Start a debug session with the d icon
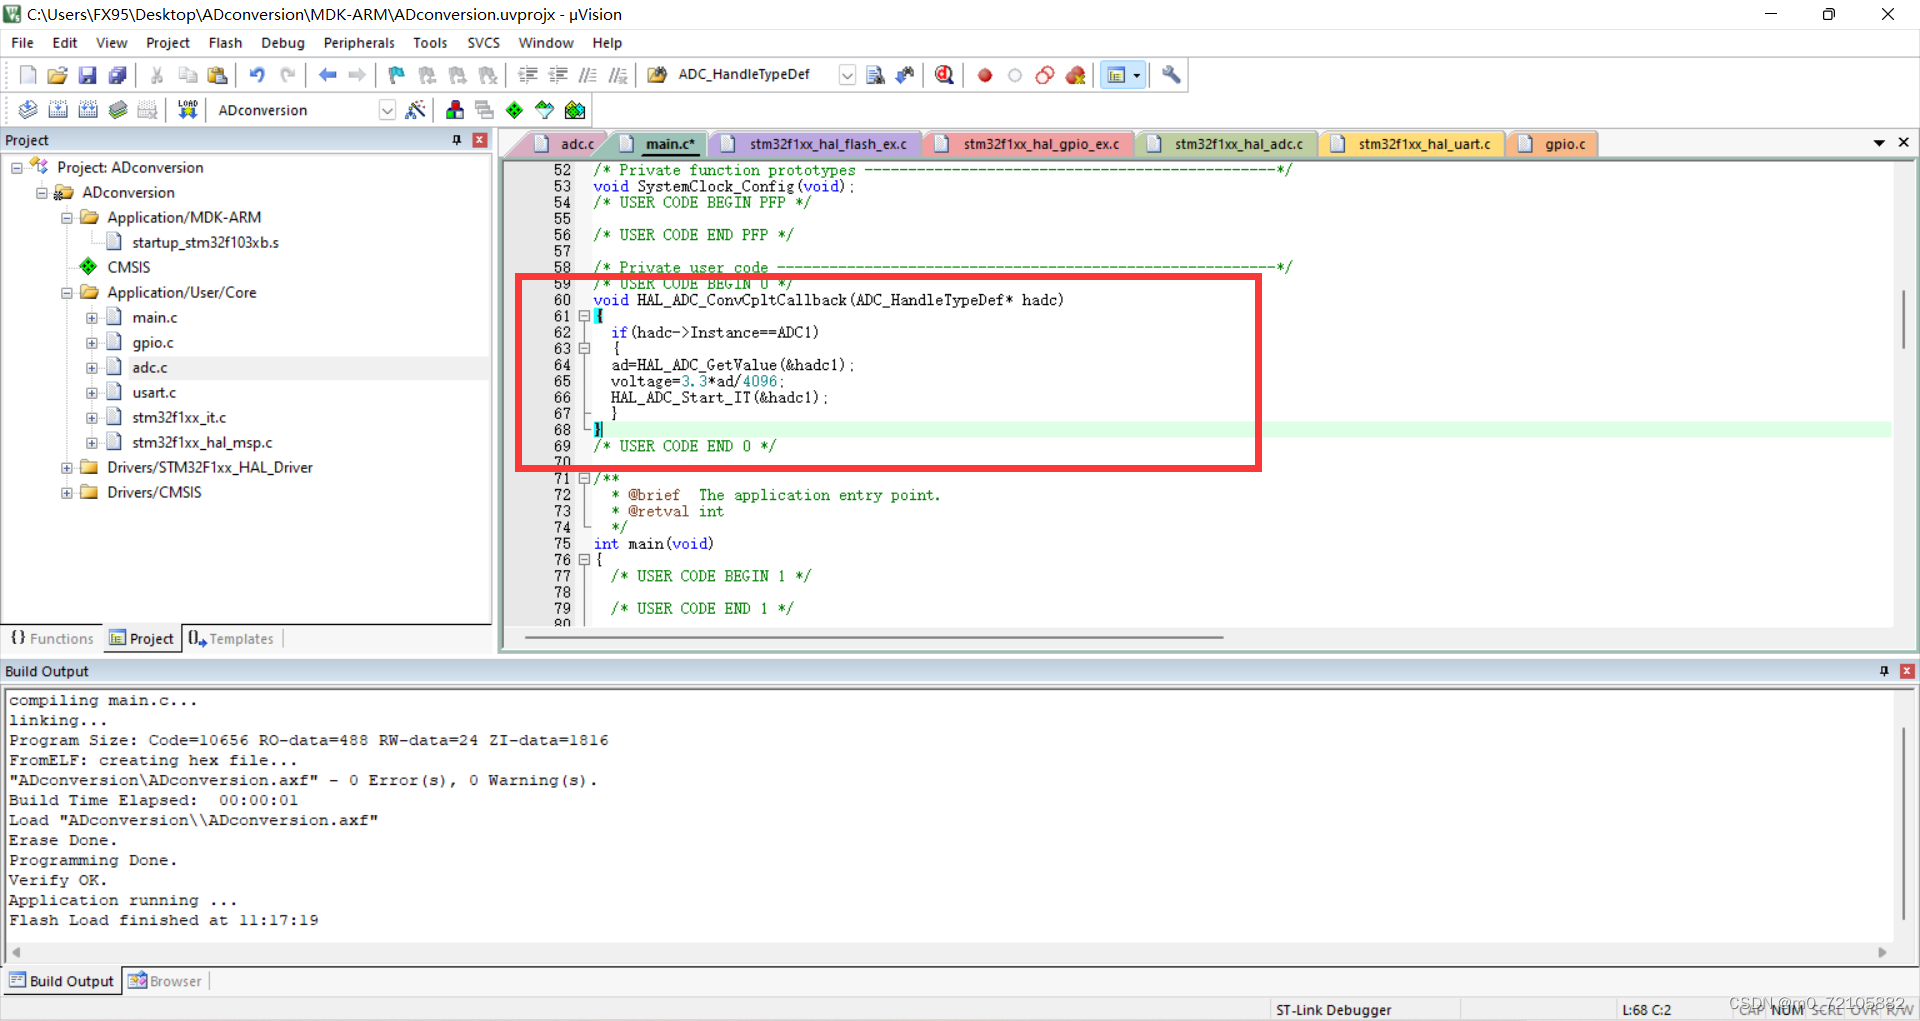The image size is (1920, 1021). click(x=944, y=74)
